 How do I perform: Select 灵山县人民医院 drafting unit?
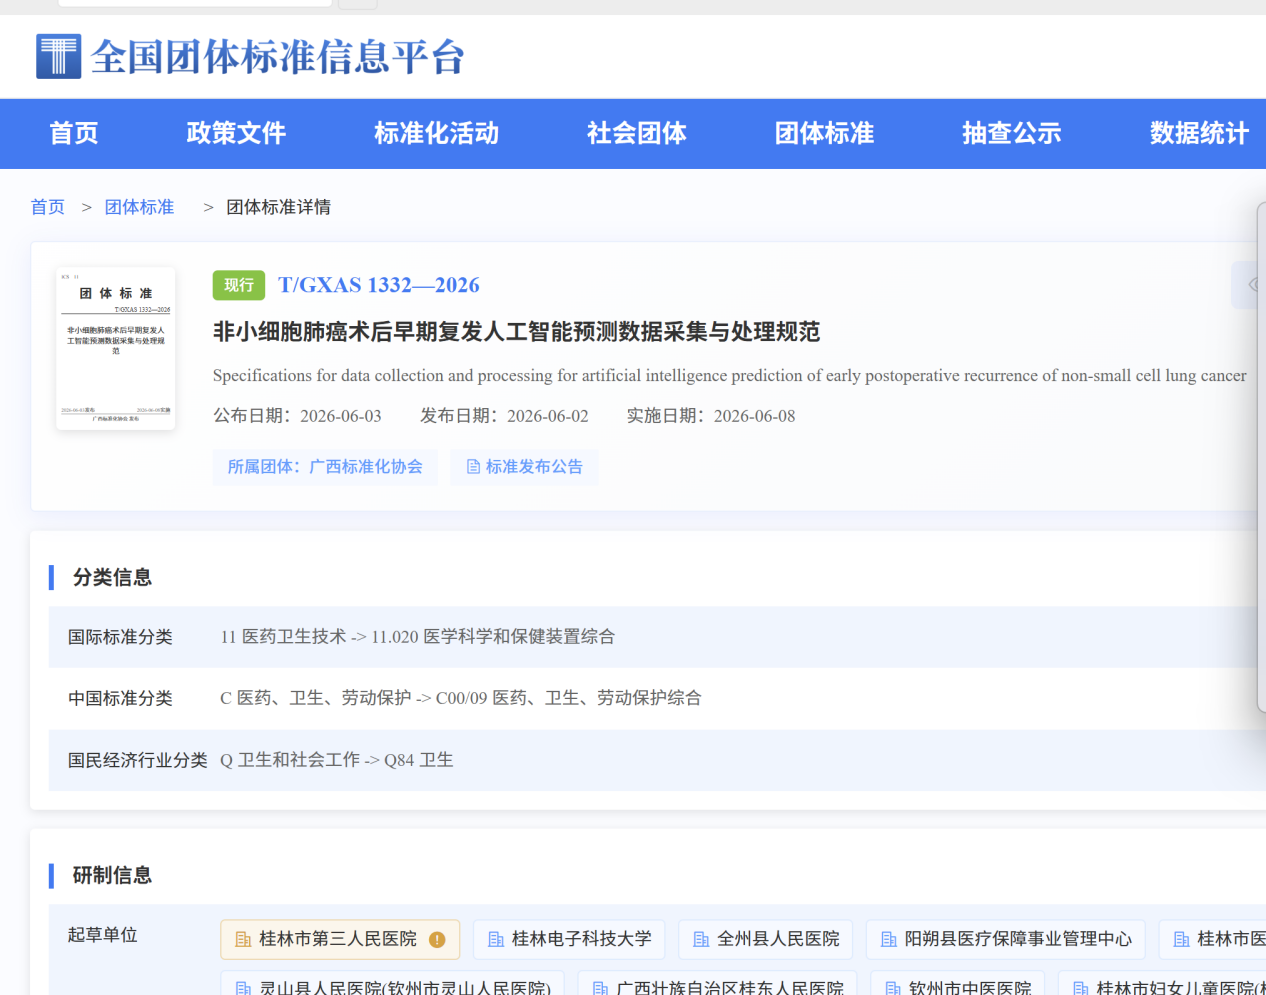pos(393,984)
